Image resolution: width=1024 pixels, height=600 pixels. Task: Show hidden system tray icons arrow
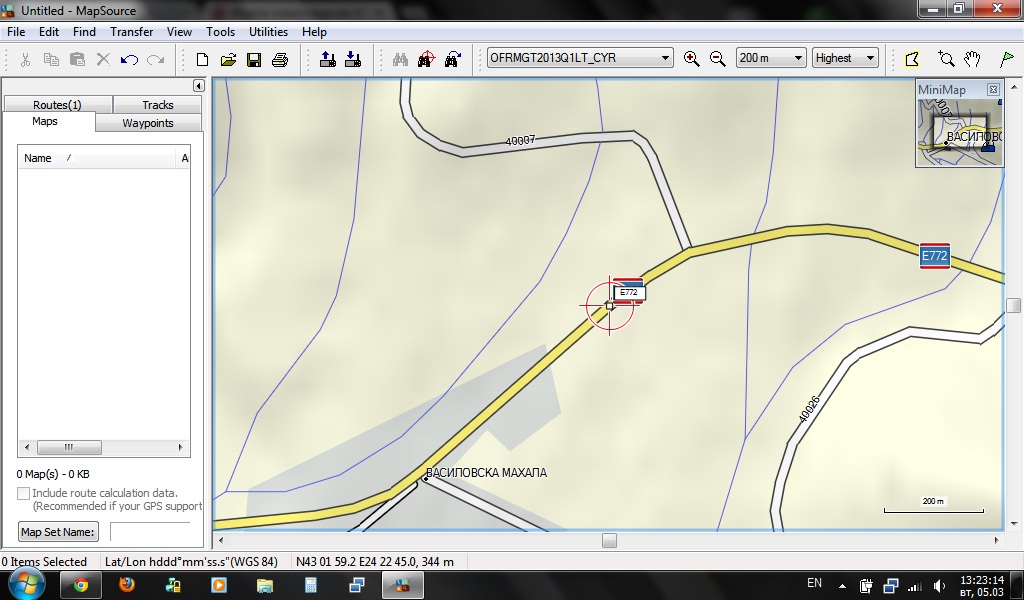tap(842, 586)
